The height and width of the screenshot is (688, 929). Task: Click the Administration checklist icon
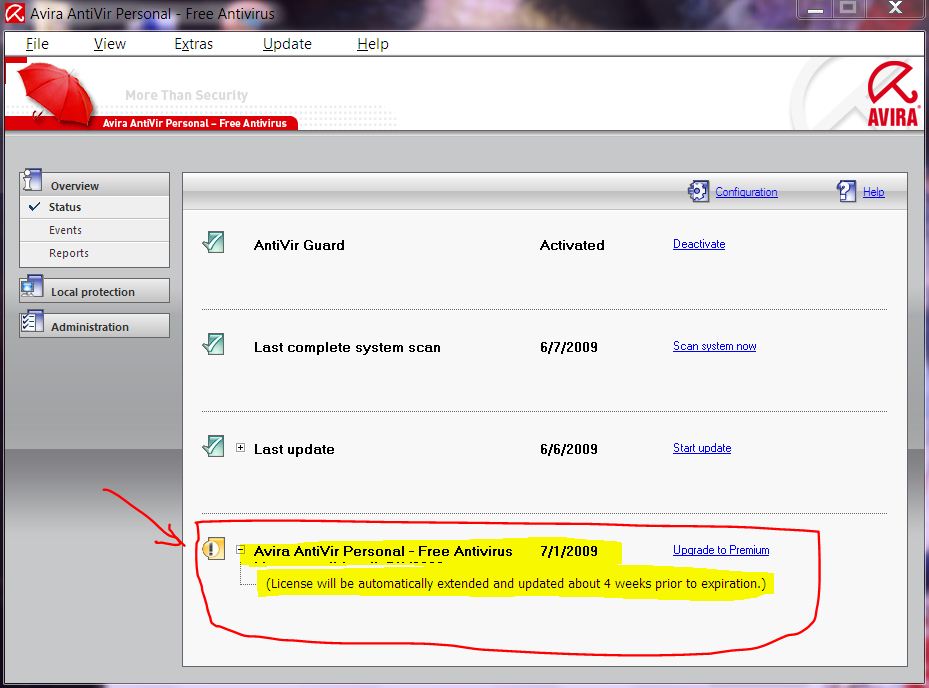[x=31, y=321]
